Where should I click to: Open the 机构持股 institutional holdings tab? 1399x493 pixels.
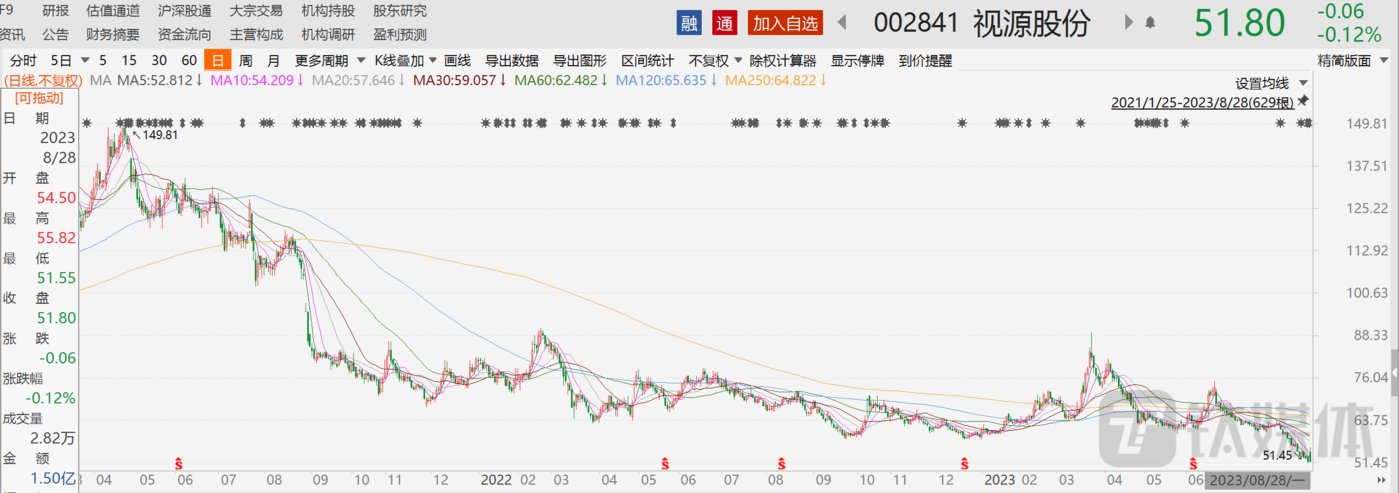click(328, 11)
